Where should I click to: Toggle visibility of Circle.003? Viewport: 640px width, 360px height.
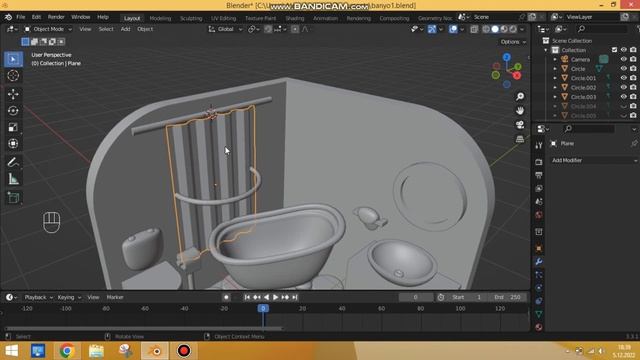tap(623, 97)
